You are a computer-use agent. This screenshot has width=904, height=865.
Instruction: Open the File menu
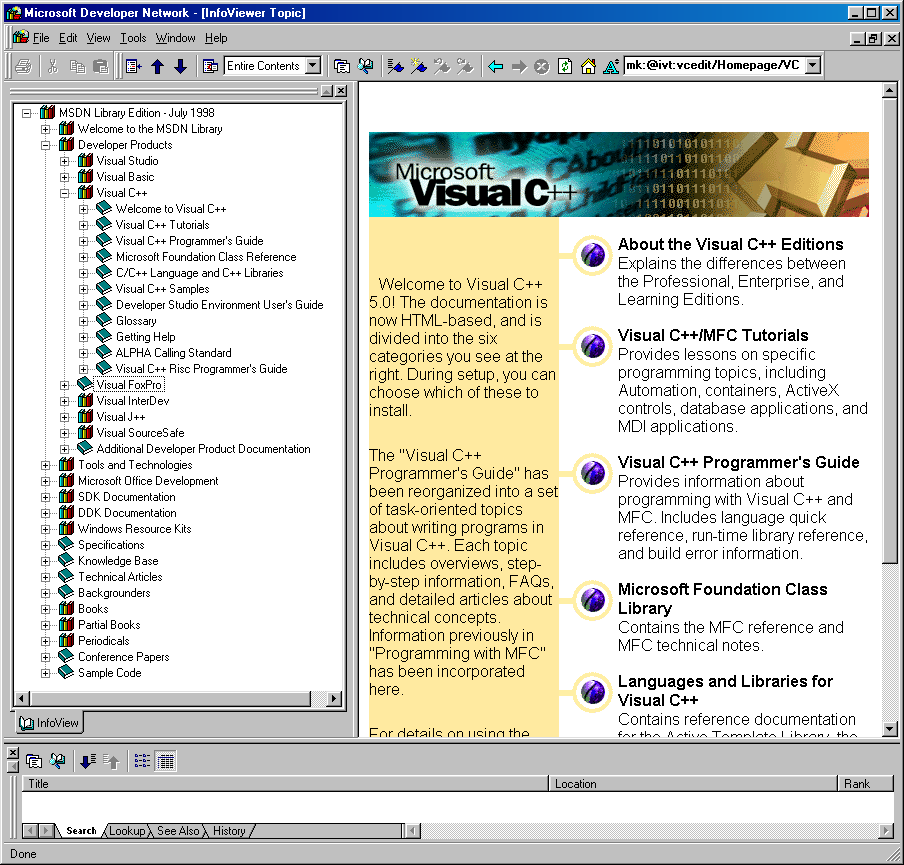41,38
